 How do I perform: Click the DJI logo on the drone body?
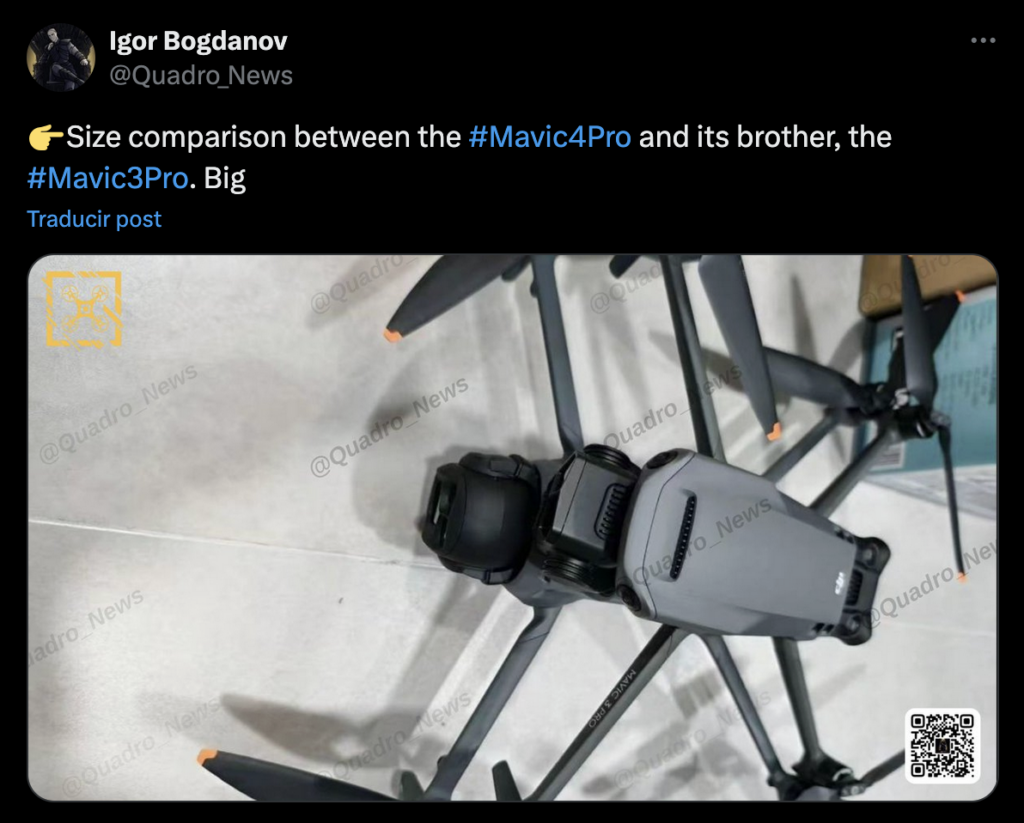click(x=839, y=581)
